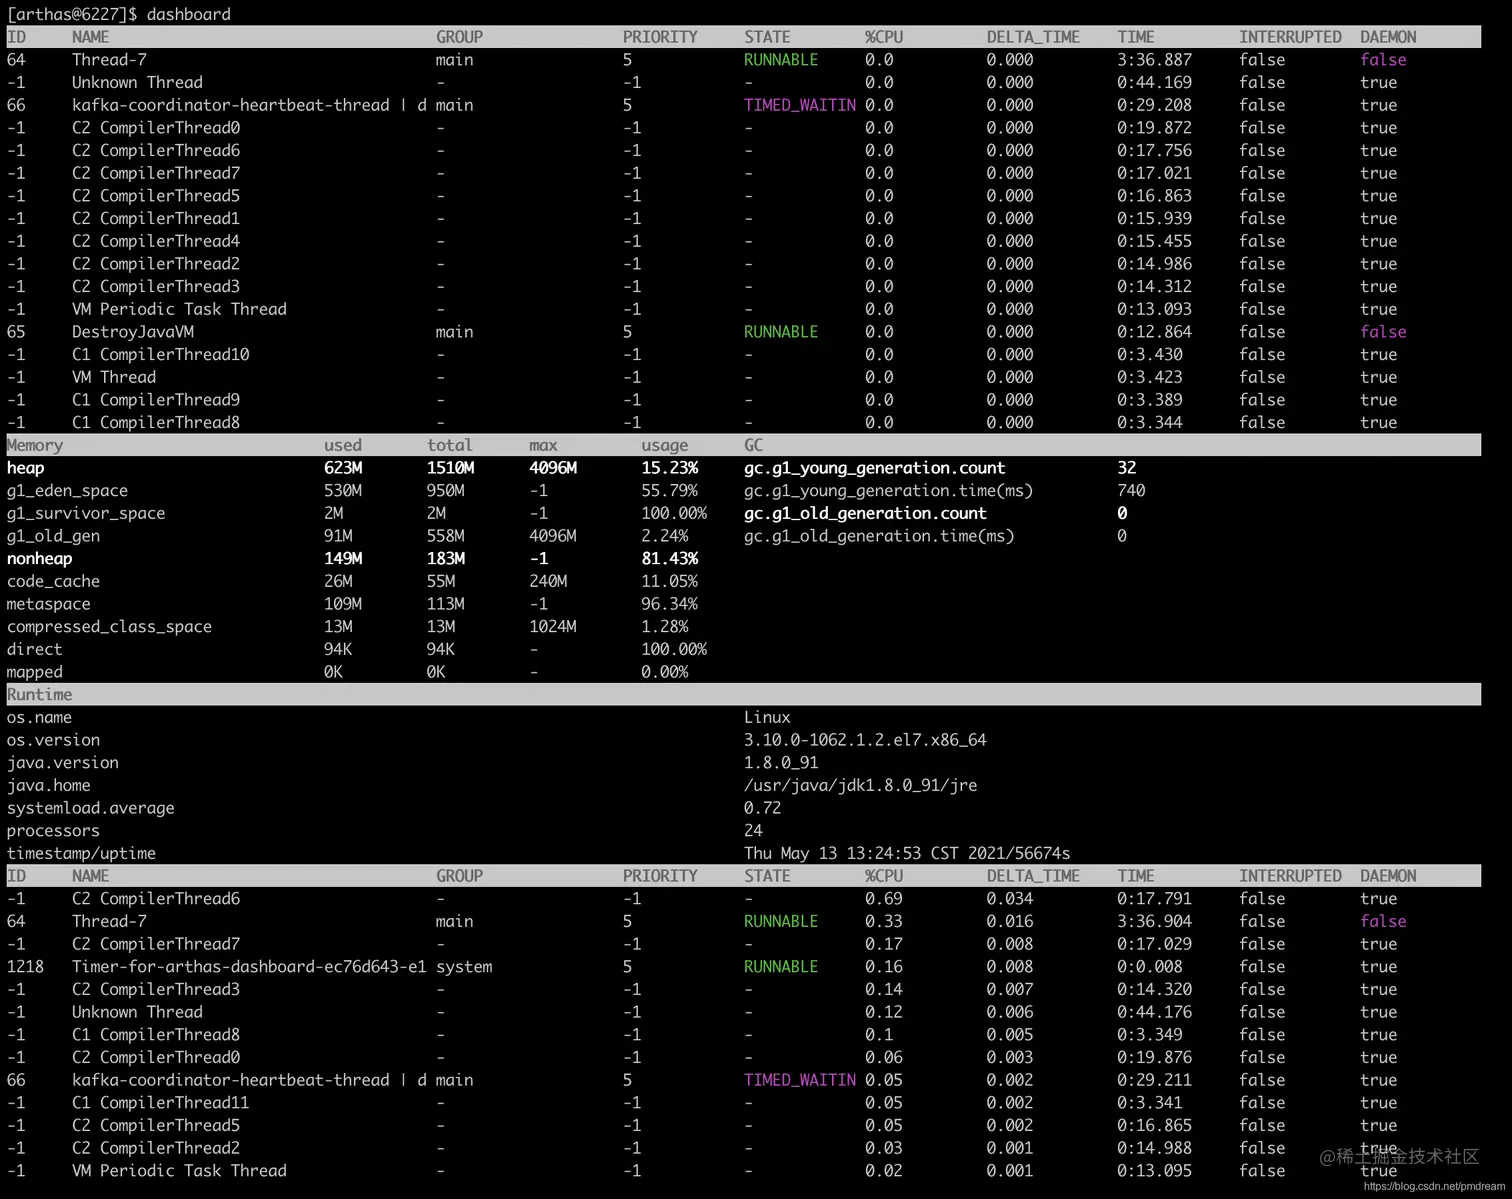Select the 'C1 CompilerThread10' thread name

161,355
